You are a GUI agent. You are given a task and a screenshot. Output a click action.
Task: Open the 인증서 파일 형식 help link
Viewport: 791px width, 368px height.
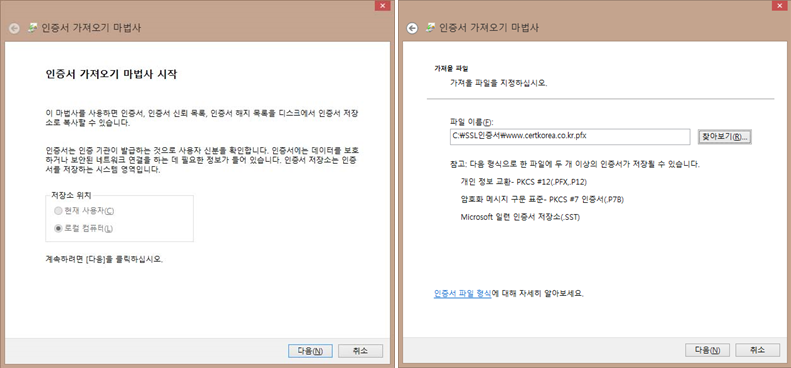click(x=463, y=293)
